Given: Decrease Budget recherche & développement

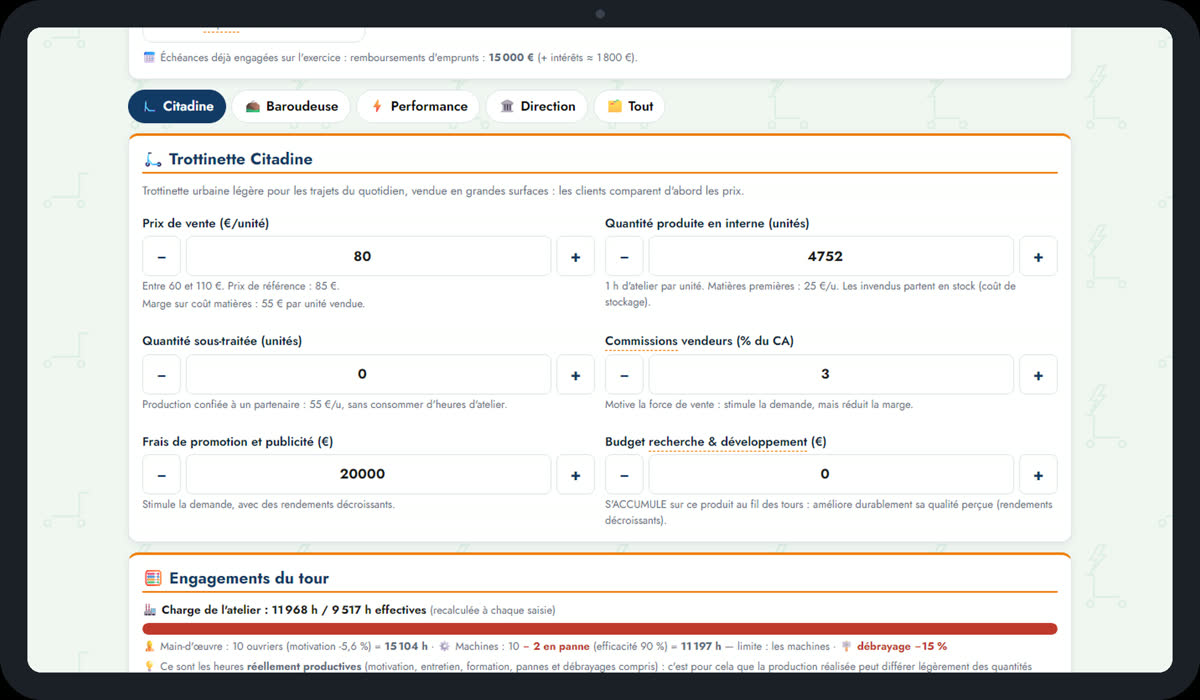Looking at the screenshot, I should tap(625, 475).
